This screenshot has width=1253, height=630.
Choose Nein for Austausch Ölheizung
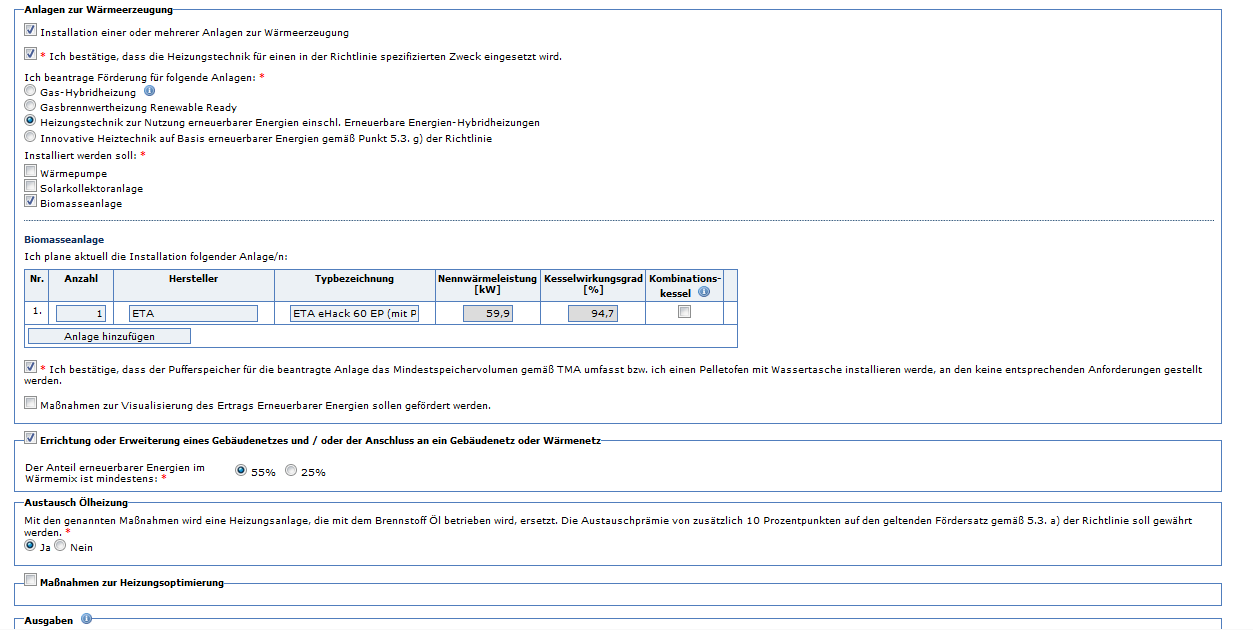point(60,546)
